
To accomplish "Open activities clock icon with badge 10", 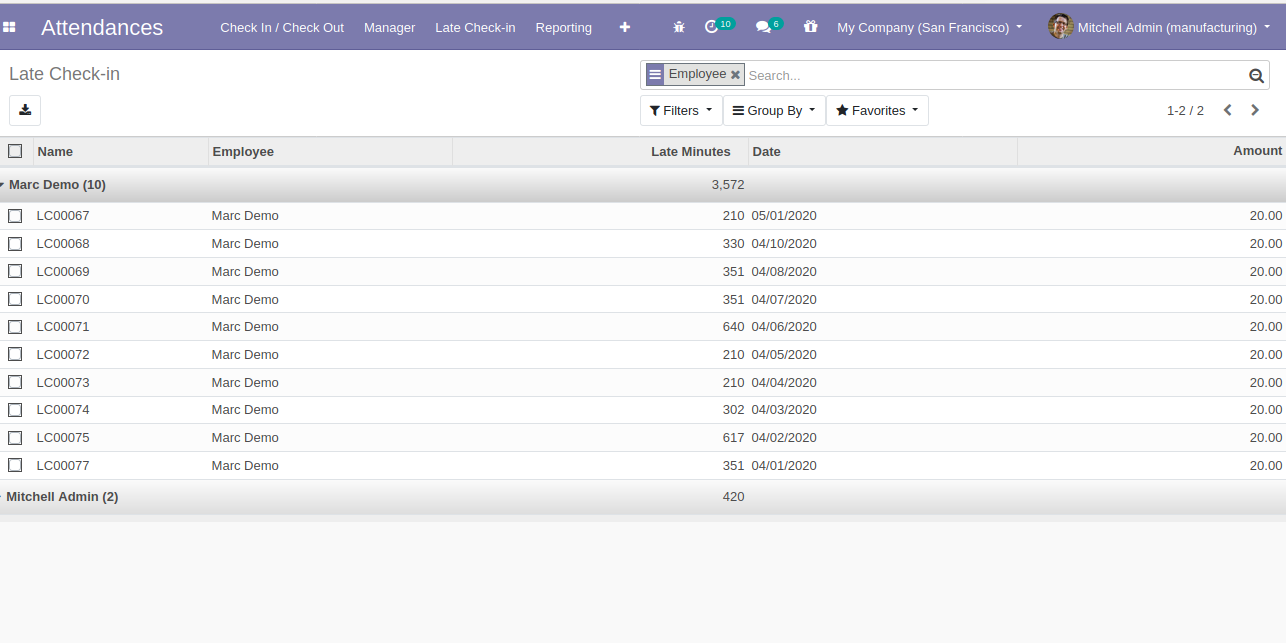I will [x=719, y=26].
